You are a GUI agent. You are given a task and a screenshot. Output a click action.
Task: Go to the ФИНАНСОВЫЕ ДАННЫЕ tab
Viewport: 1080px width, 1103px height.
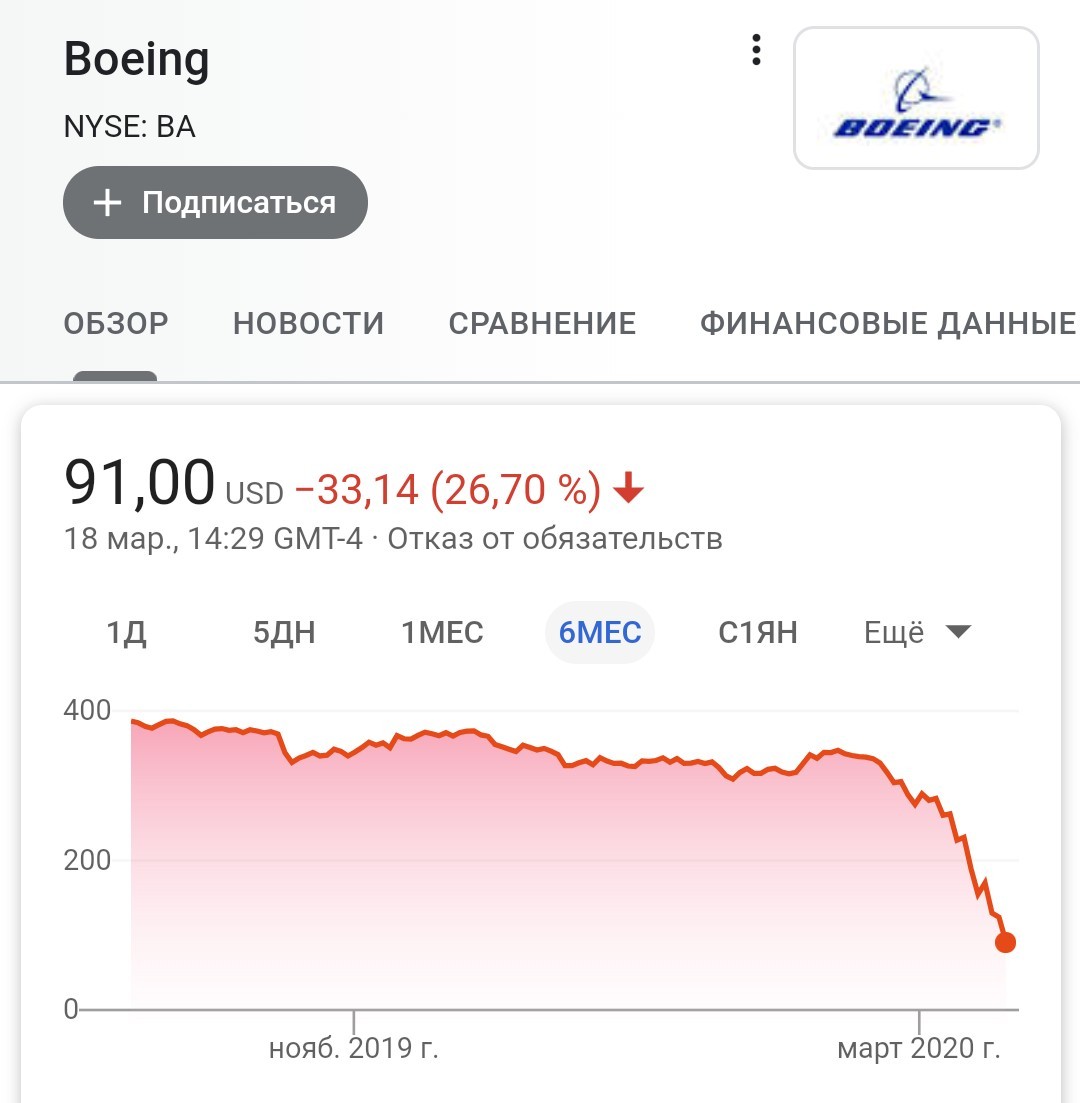point(888,324)
